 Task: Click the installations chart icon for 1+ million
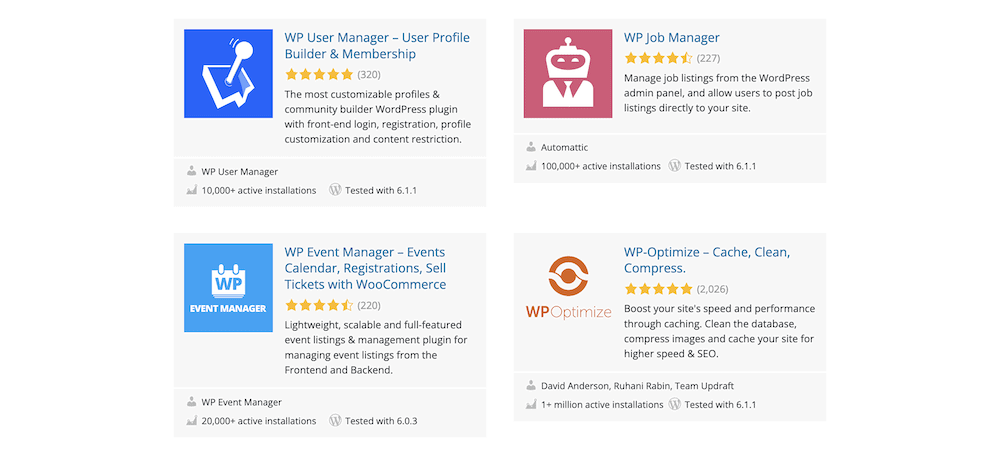[531, 404]
